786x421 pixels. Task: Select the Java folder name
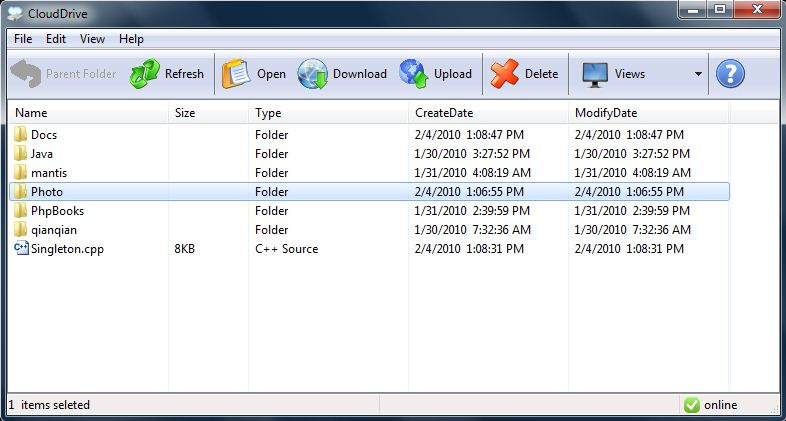(x=42, y=154)
